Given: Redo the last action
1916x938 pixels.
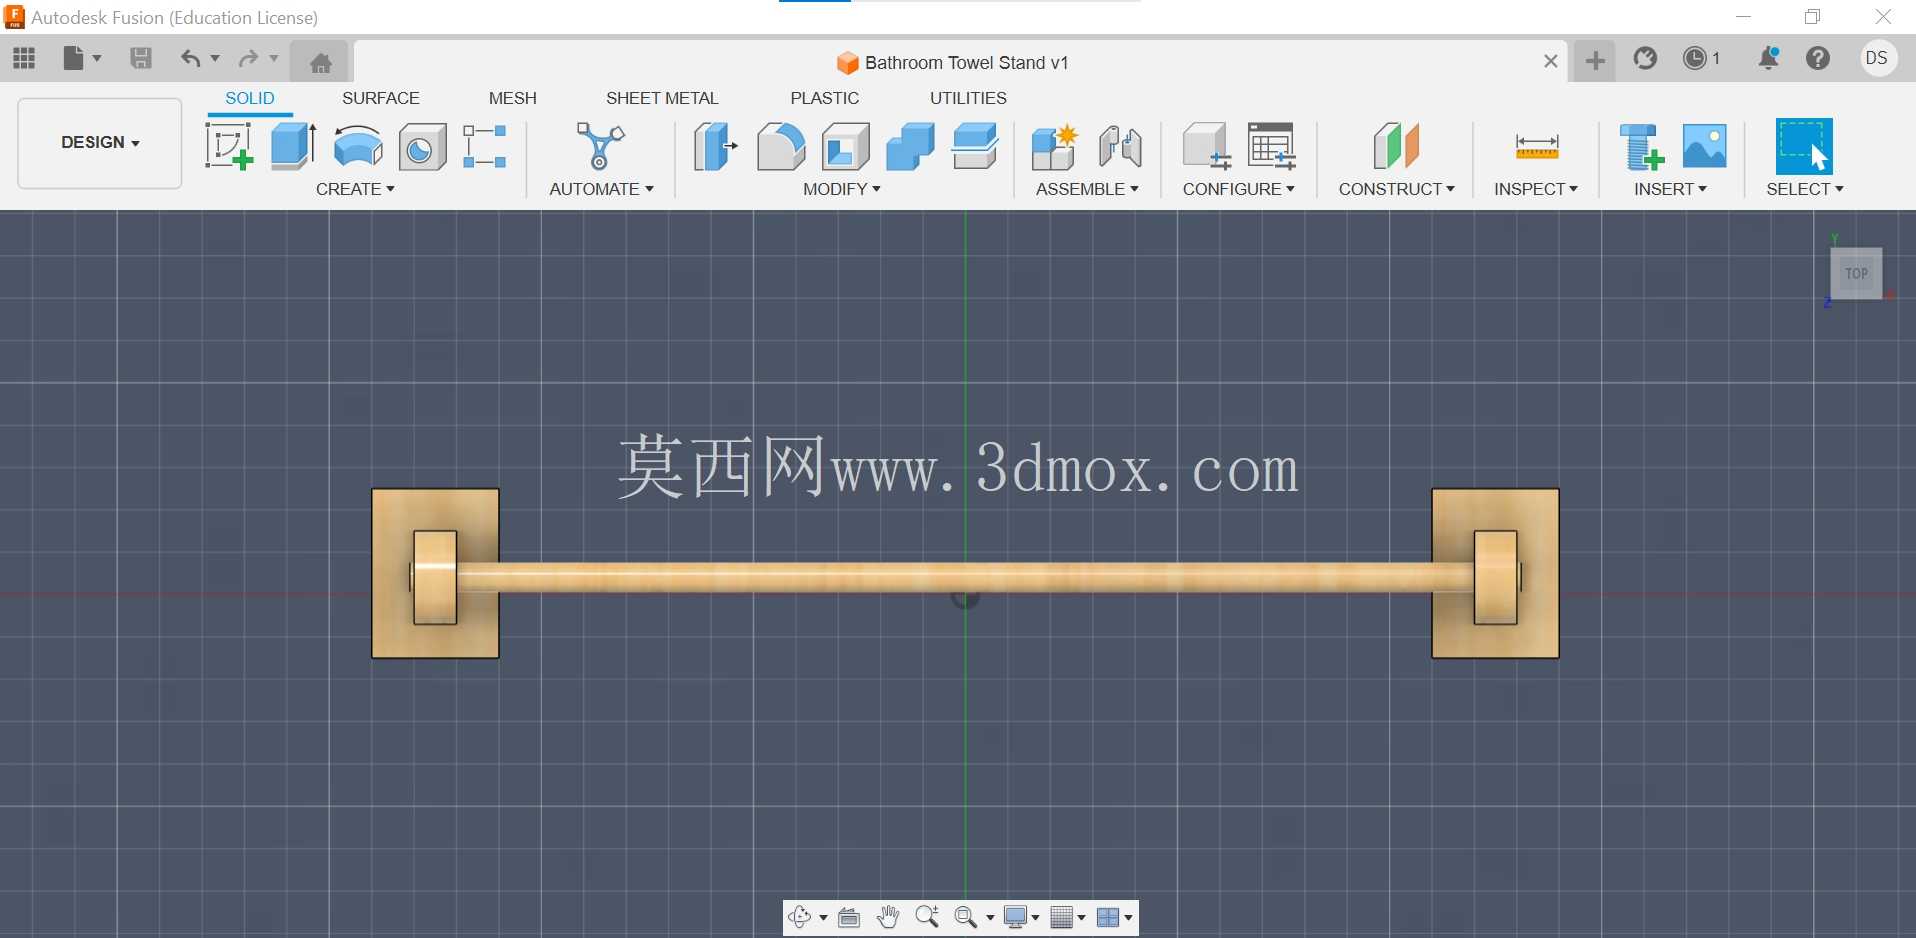Looking at the screenshot, I should 248,58.
